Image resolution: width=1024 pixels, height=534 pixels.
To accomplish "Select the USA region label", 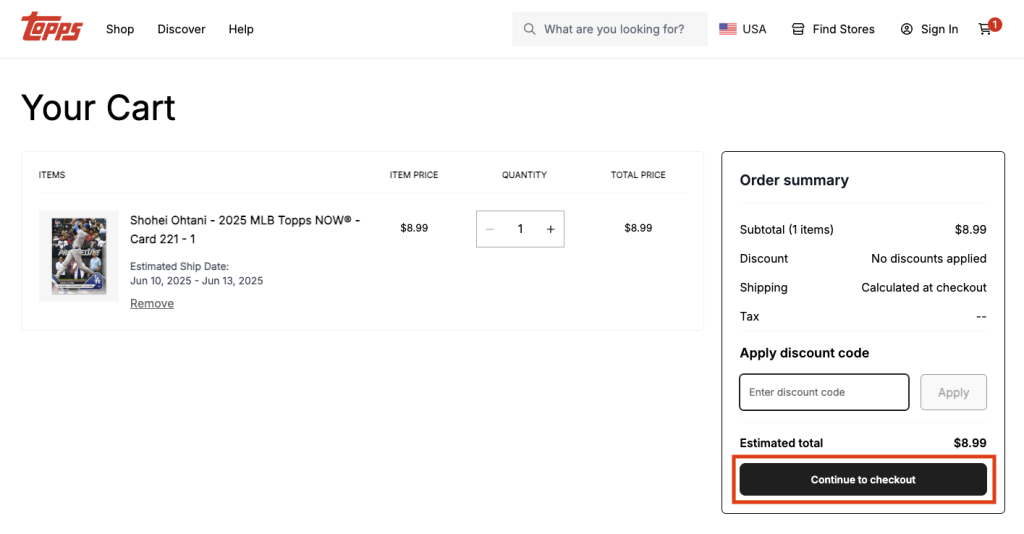I will [x=754, y=29].
